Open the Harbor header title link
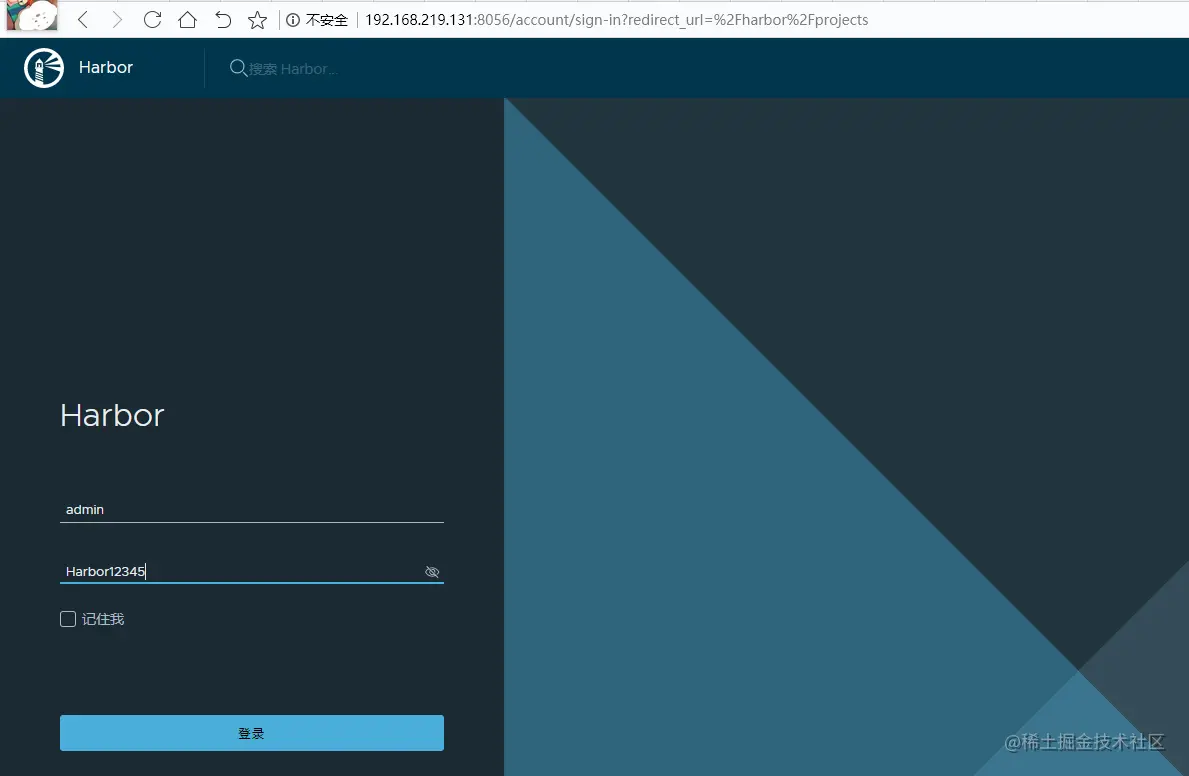The height and width of the screenshot is (776, 1189). coord(105,68)
